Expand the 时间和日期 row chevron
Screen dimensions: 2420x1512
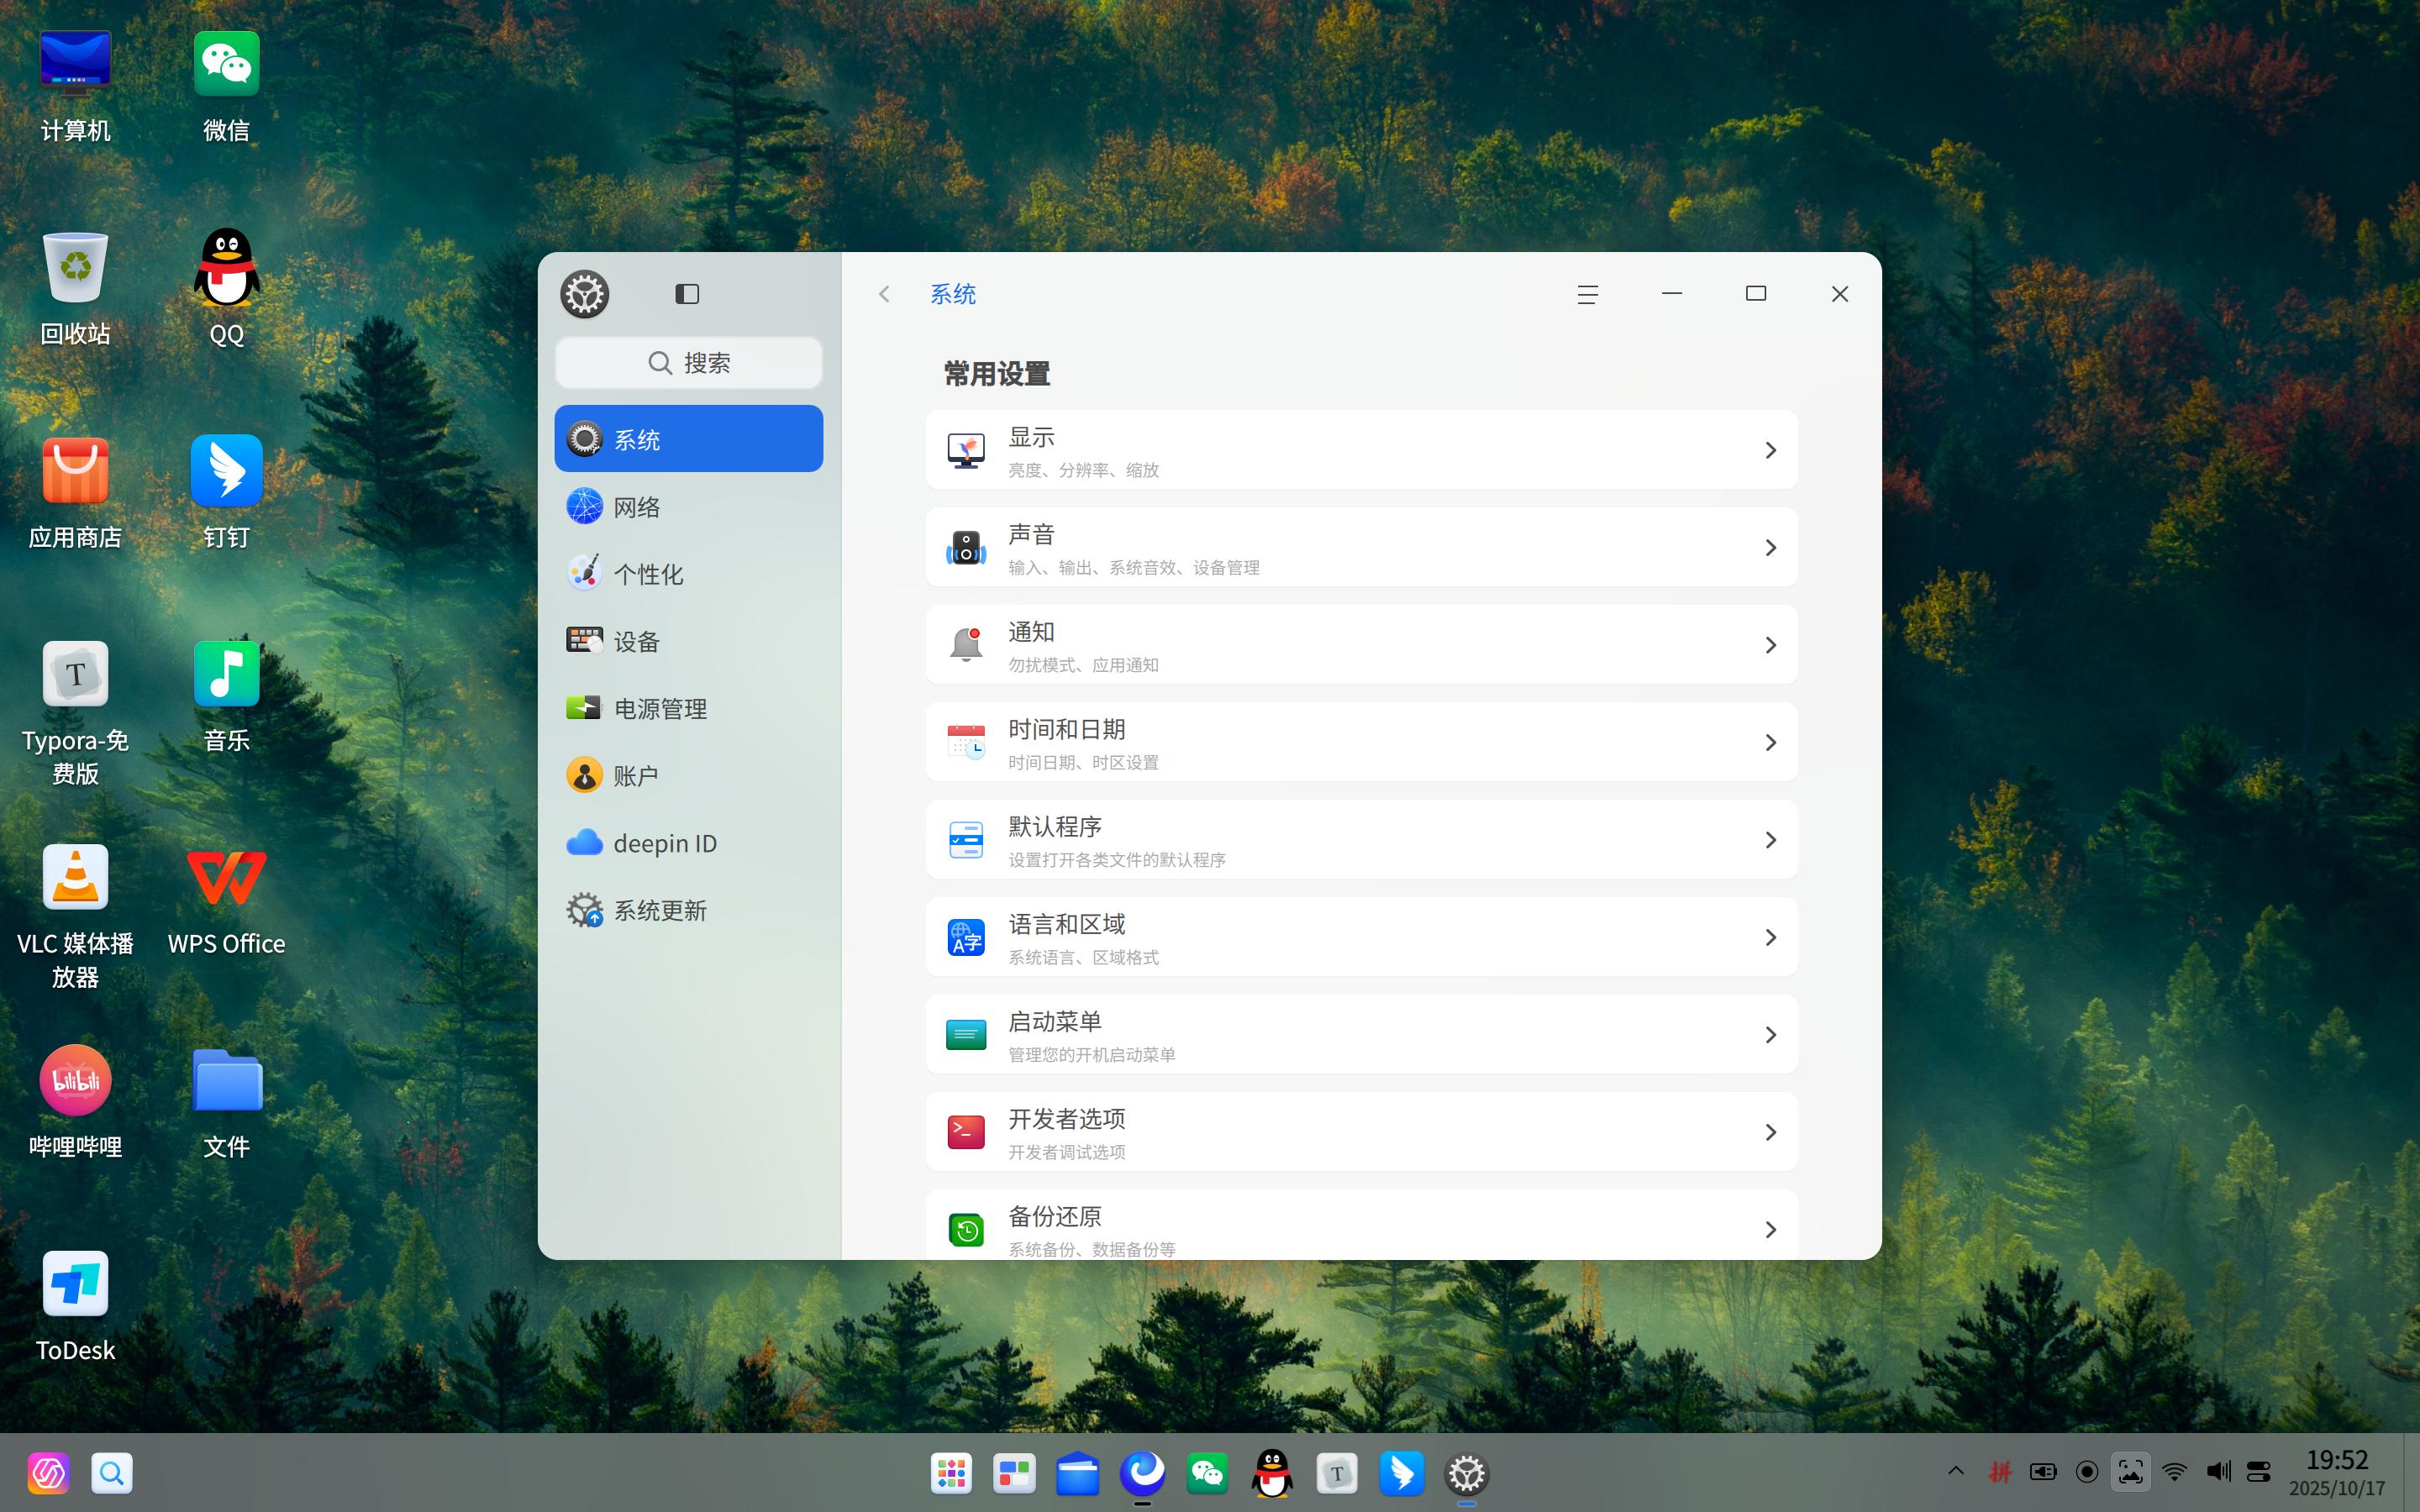[1770, 742]
